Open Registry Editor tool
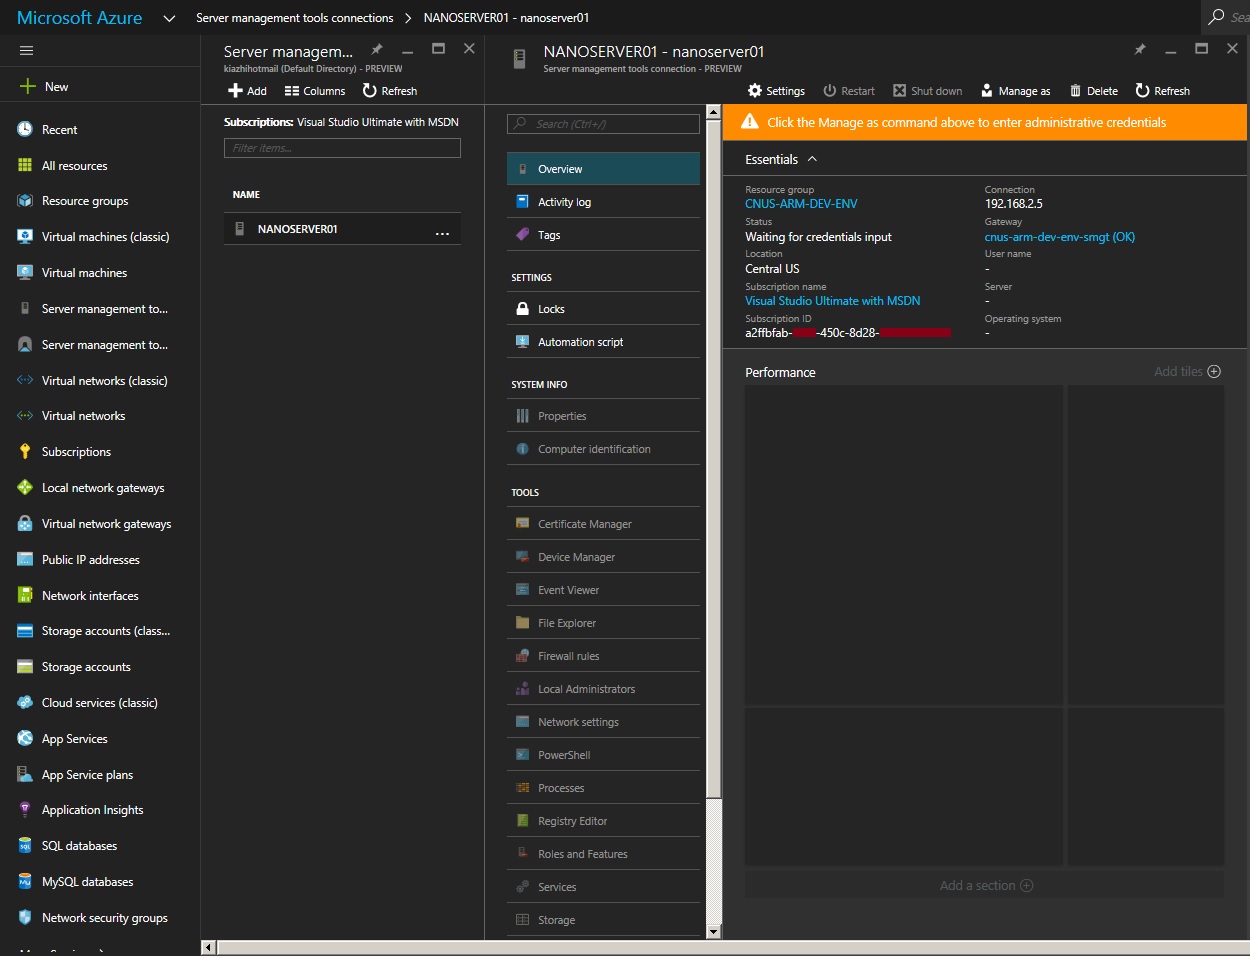The image size is (1250, 956). (x=603, y=821)
